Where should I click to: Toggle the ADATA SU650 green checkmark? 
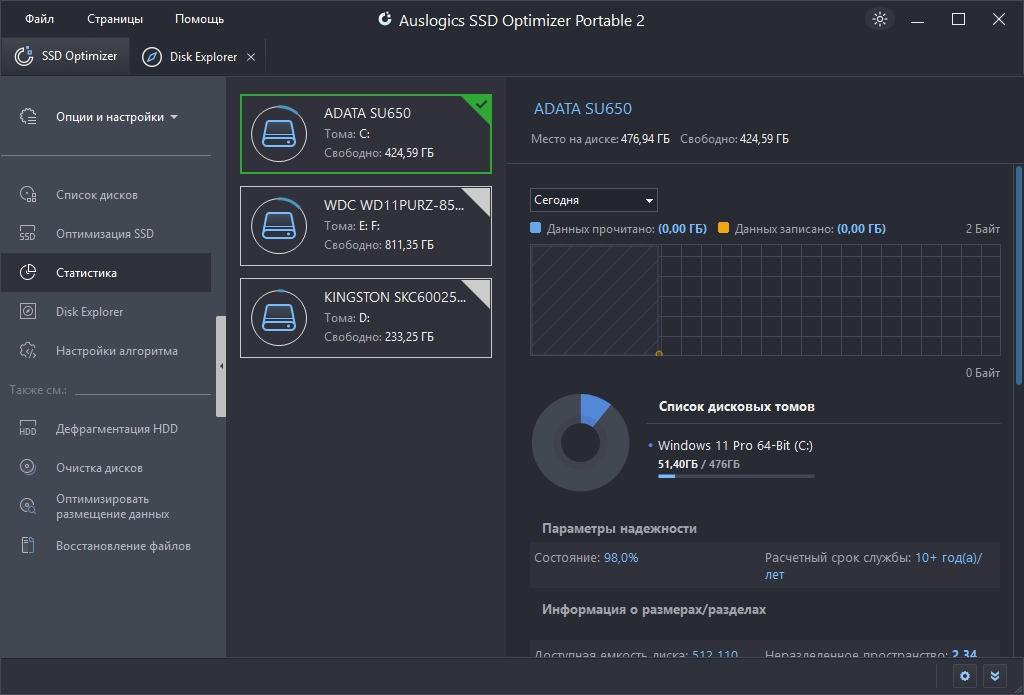coord(481,105)
